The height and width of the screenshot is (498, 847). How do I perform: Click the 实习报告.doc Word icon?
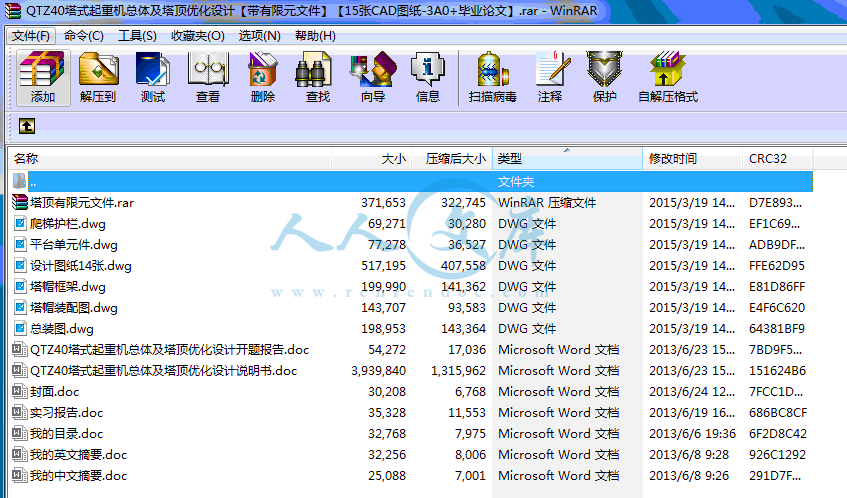click(x=19, y=412)
